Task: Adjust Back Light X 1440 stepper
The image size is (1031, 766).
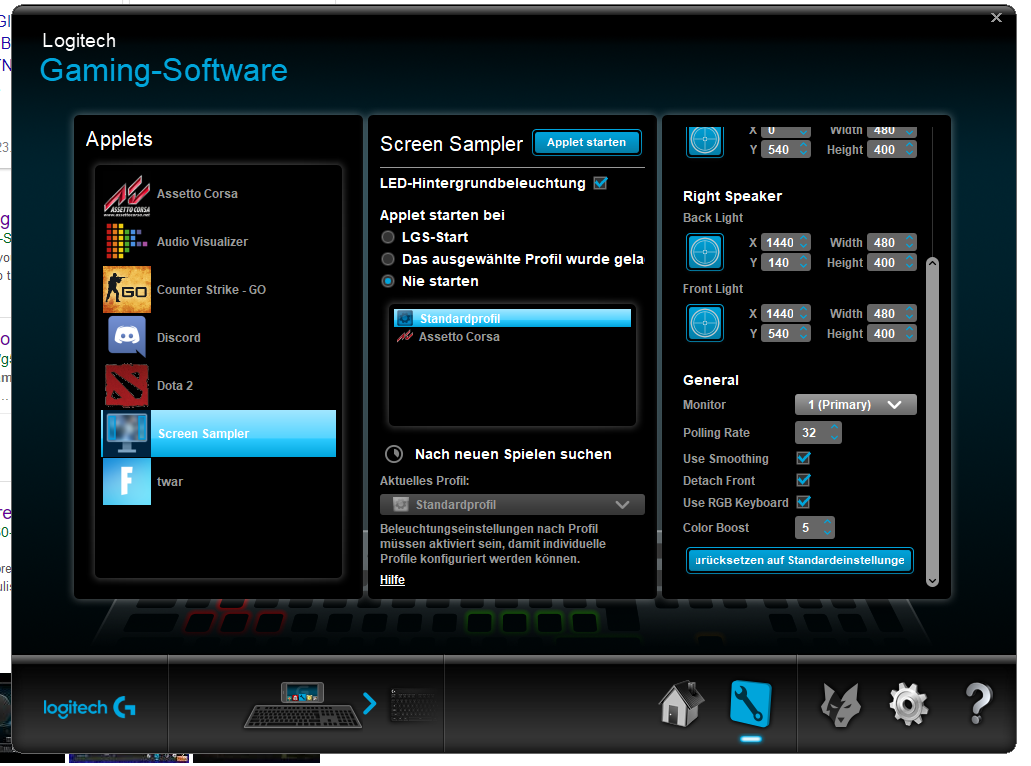Action: point(803,243)
